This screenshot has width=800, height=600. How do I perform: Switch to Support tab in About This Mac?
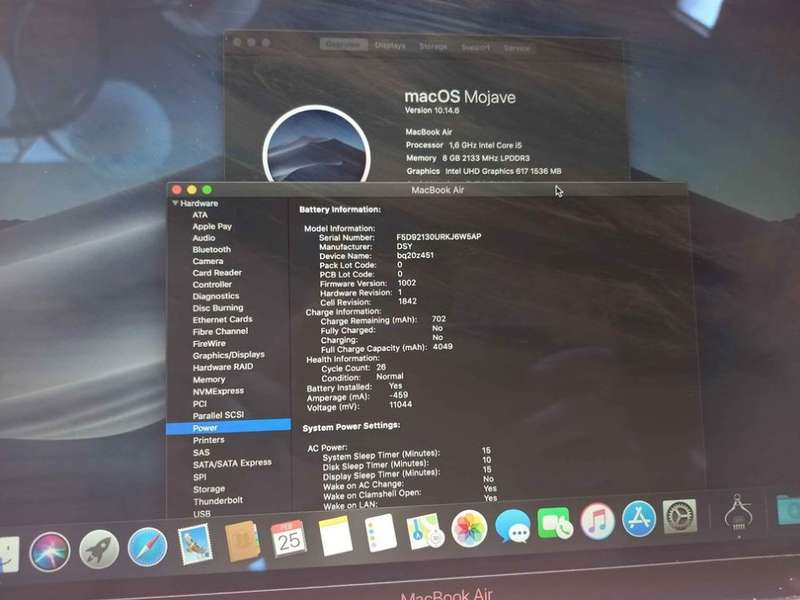coord(476,47)
